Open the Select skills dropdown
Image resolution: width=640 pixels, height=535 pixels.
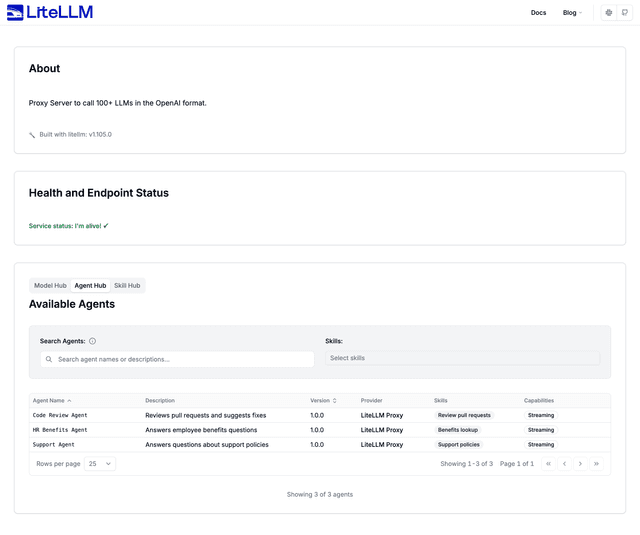[x=462, y=358]
